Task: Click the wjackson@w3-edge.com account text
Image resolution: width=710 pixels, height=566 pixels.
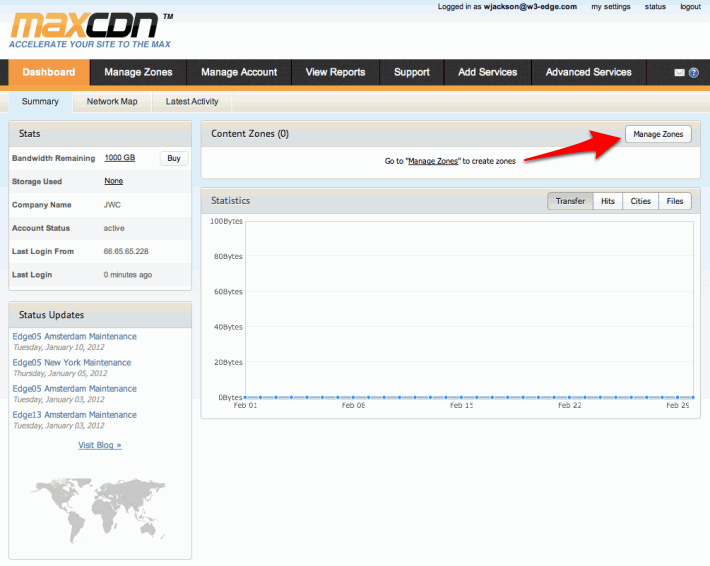Action: [x=530, y=7]
